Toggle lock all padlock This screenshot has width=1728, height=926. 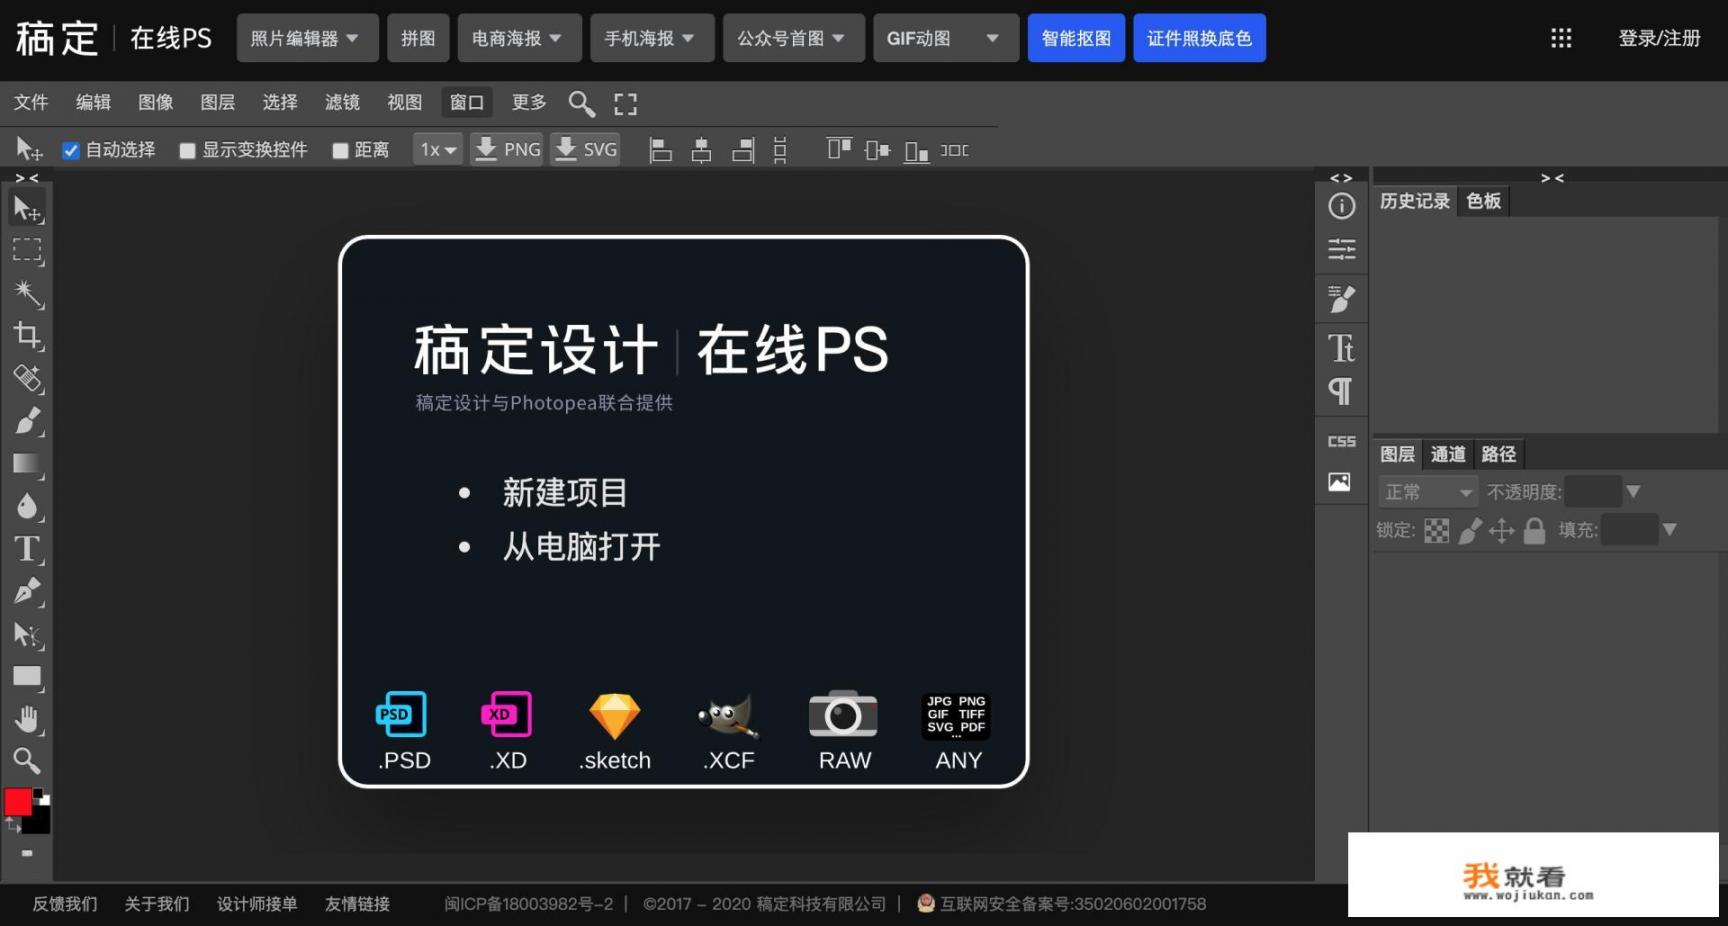(1534, 531)
